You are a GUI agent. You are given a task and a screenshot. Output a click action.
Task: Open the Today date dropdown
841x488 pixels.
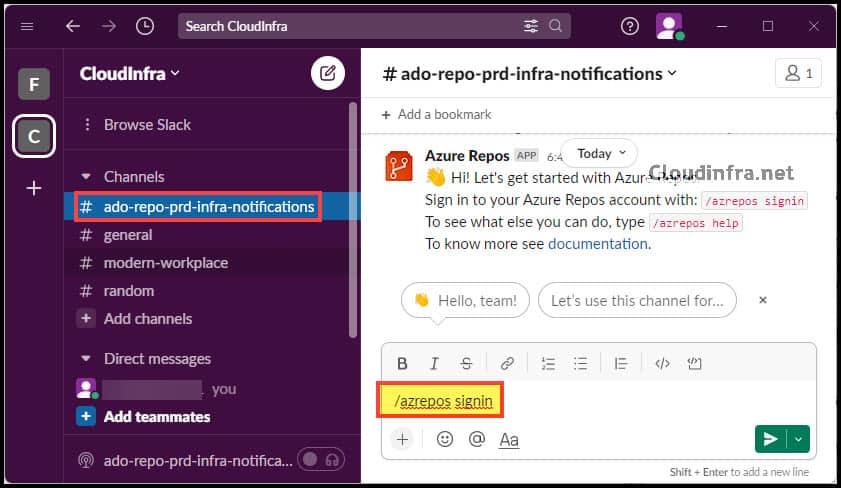point(599,153)
